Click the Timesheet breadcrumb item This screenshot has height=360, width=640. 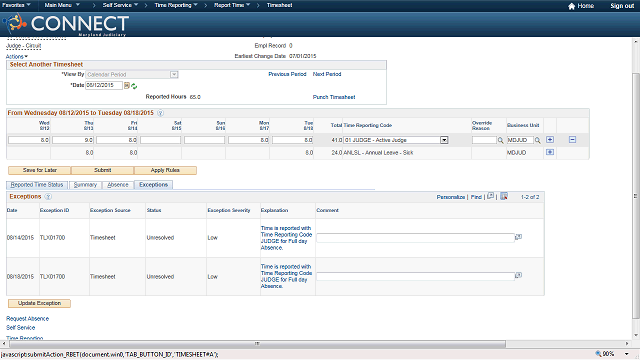tap(280, 5)
